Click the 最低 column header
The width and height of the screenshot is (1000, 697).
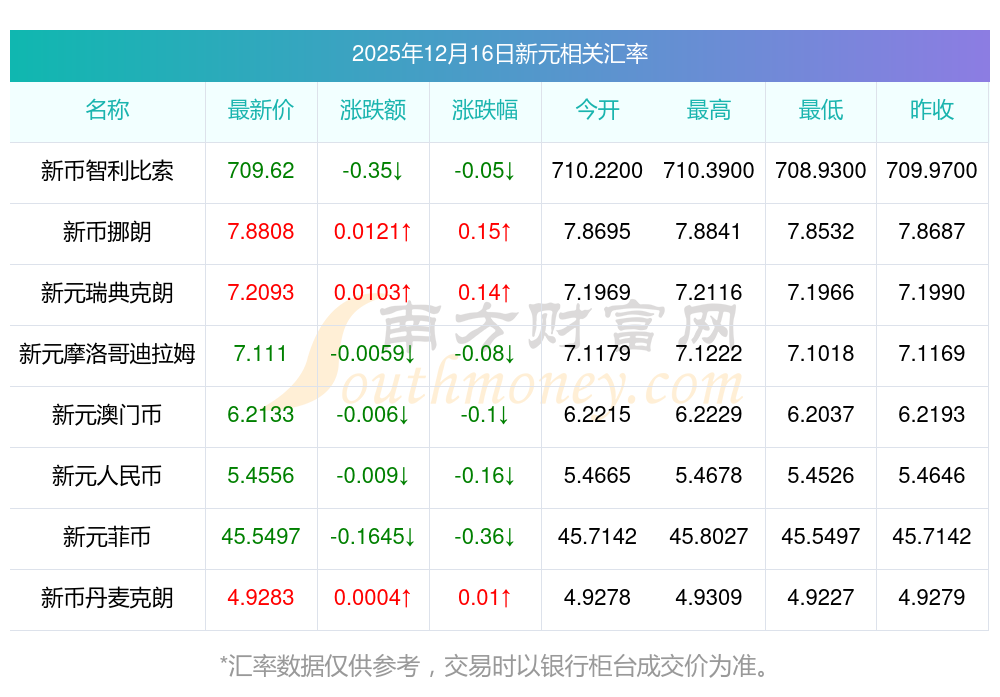click(821, 111)
